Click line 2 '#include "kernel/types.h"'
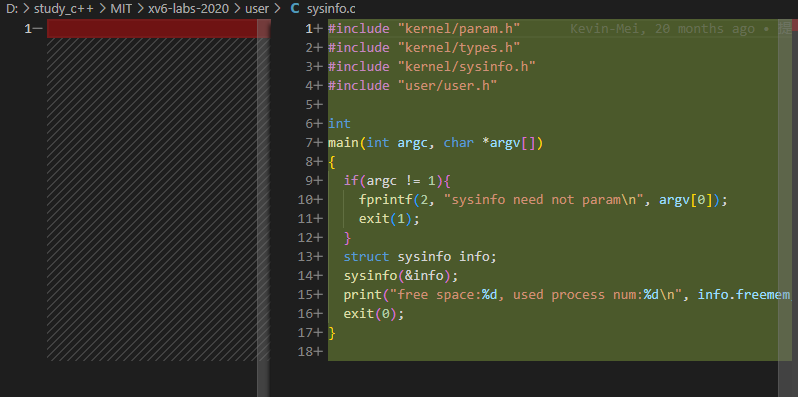The image size is (798, 397). pos(424,47)
